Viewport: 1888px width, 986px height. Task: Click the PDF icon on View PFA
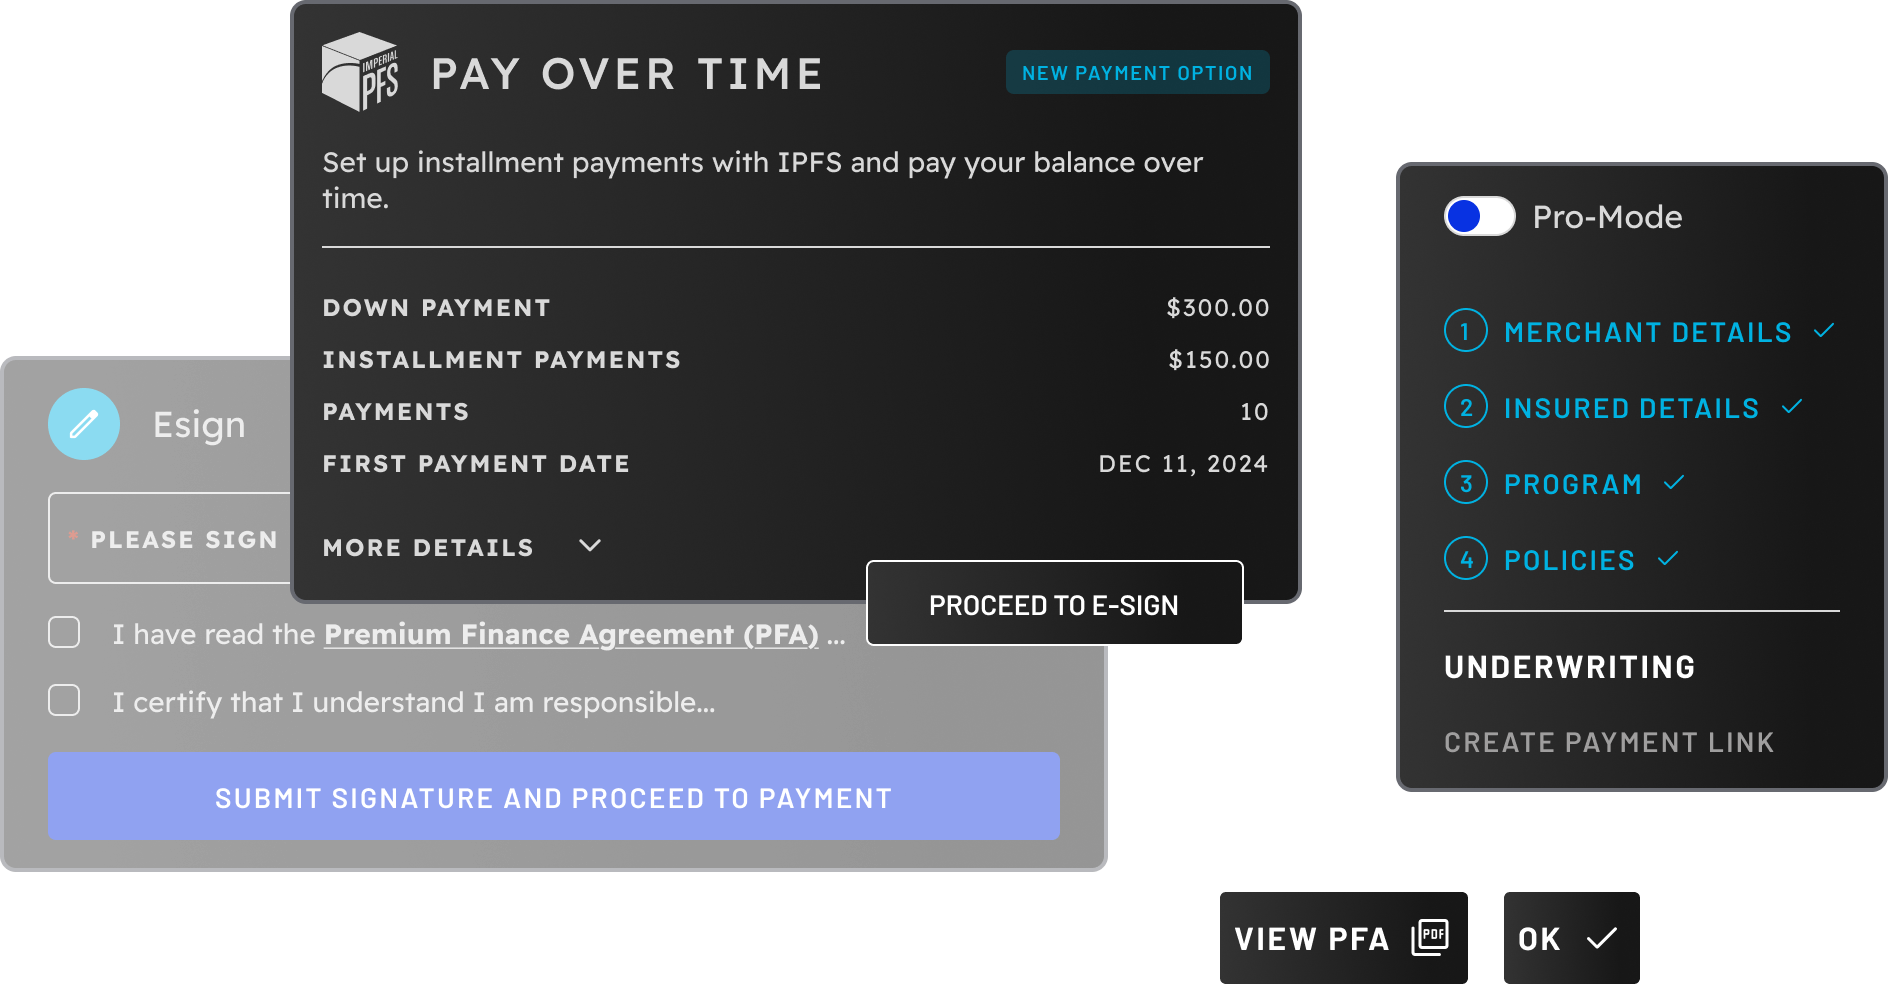1430,937
